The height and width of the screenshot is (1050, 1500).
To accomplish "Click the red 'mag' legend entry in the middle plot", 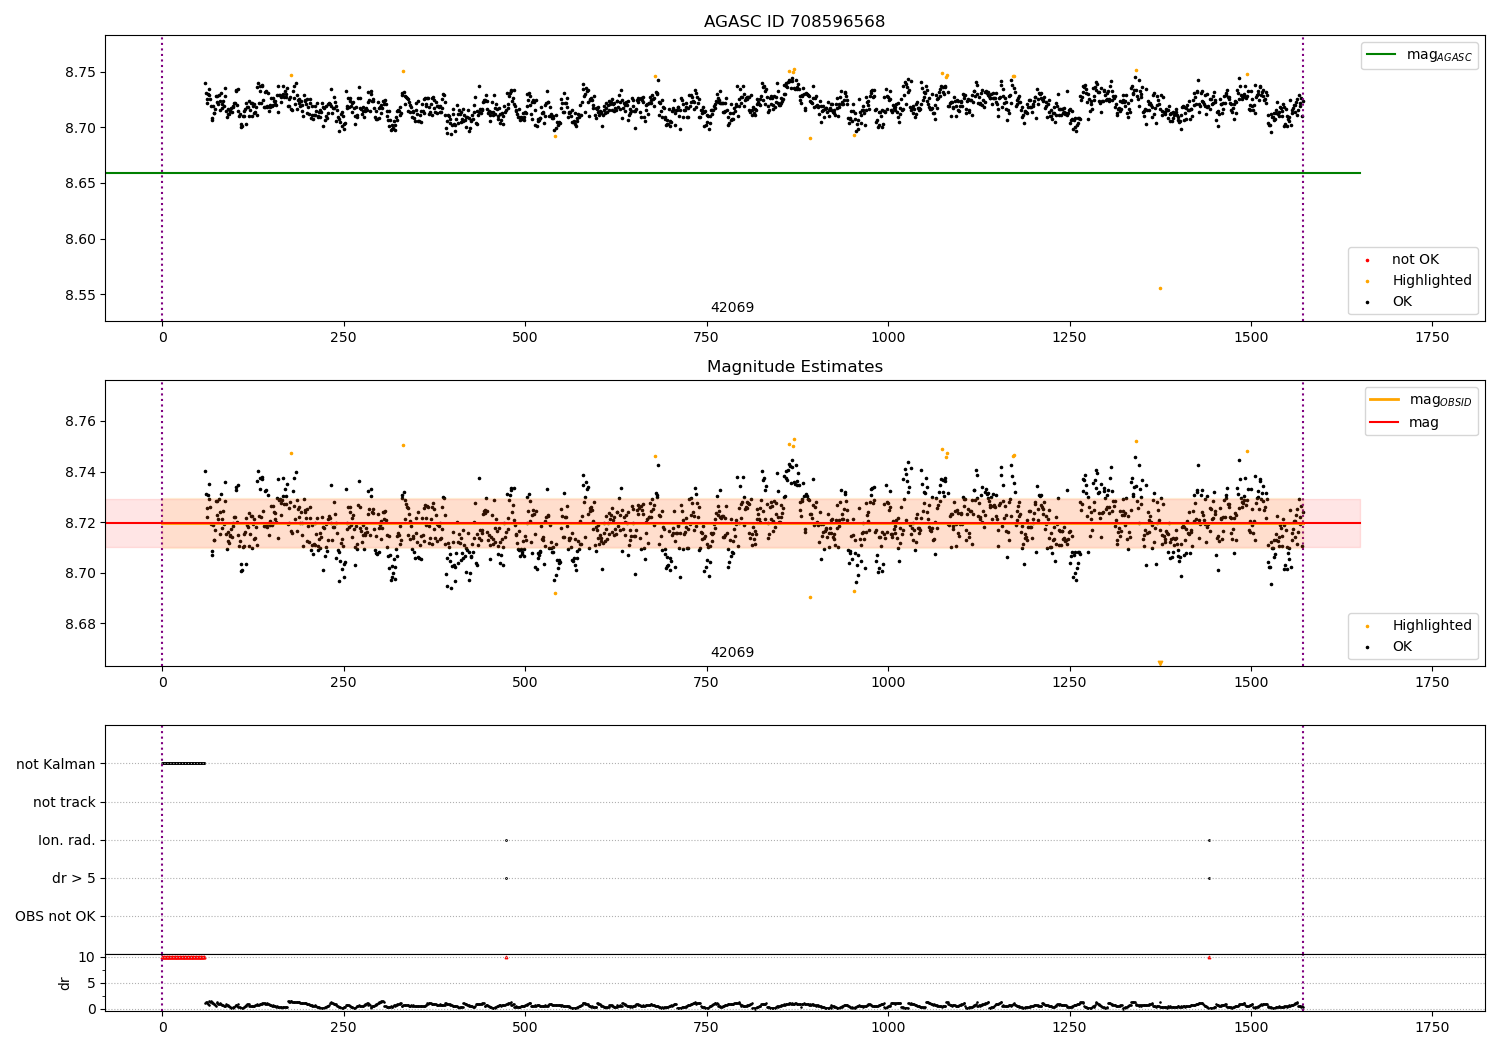I will pos(1405,422).
